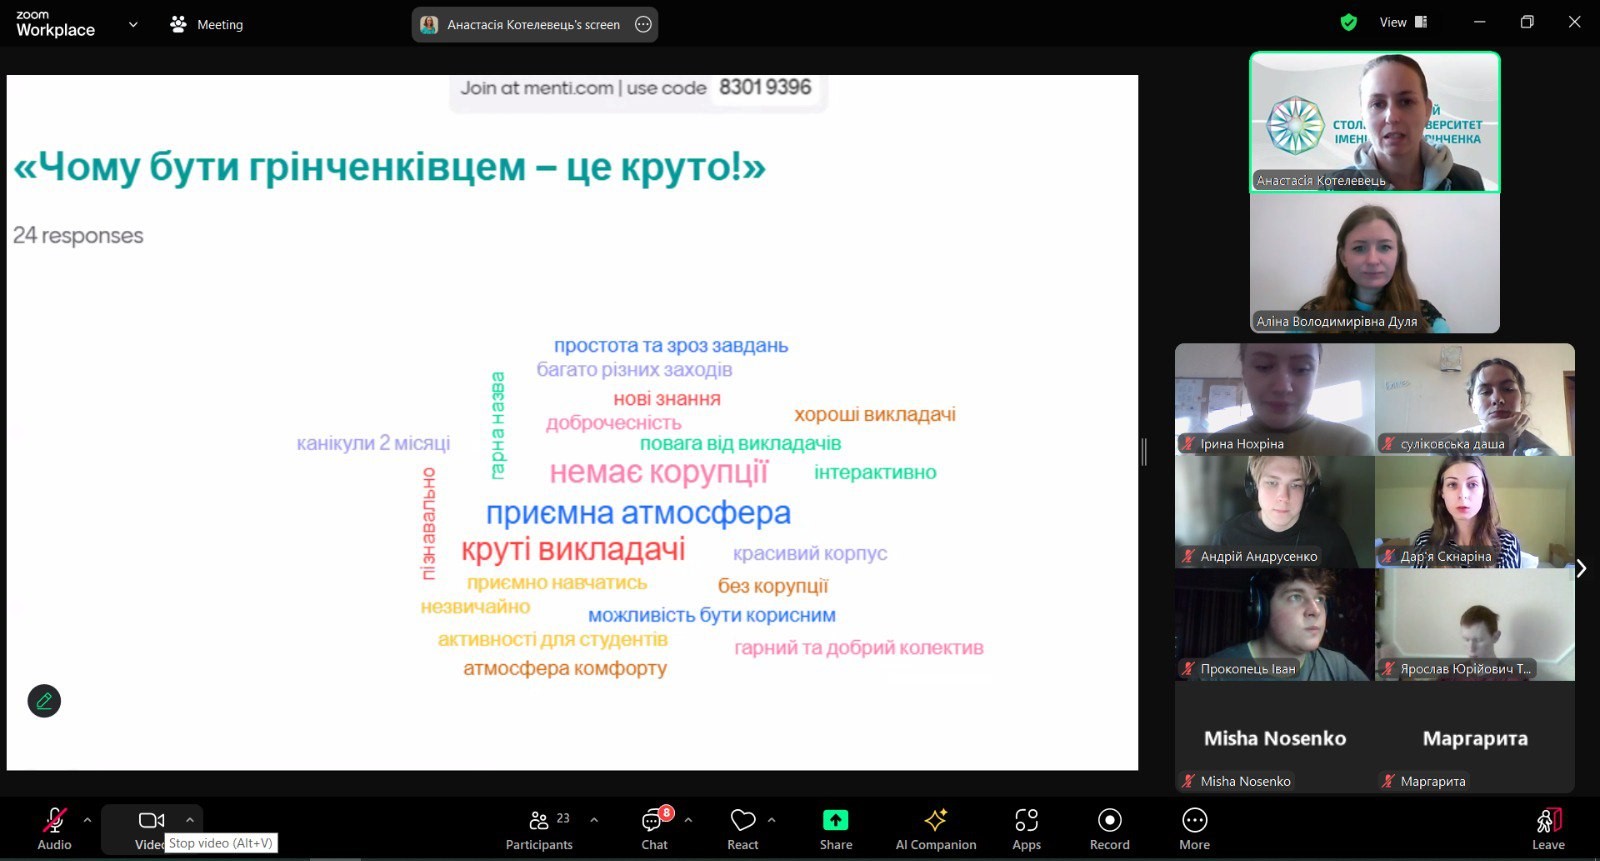Screen dimensions: 1600x861
Task: Expand the chat options arrow
Action: pos(688,820)
